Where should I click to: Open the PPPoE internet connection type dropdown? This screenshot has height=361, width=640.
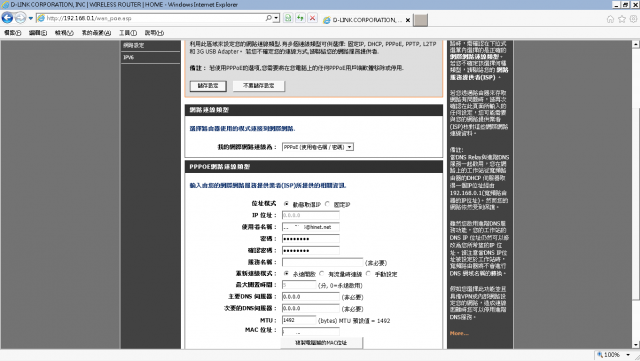point(318,147)
